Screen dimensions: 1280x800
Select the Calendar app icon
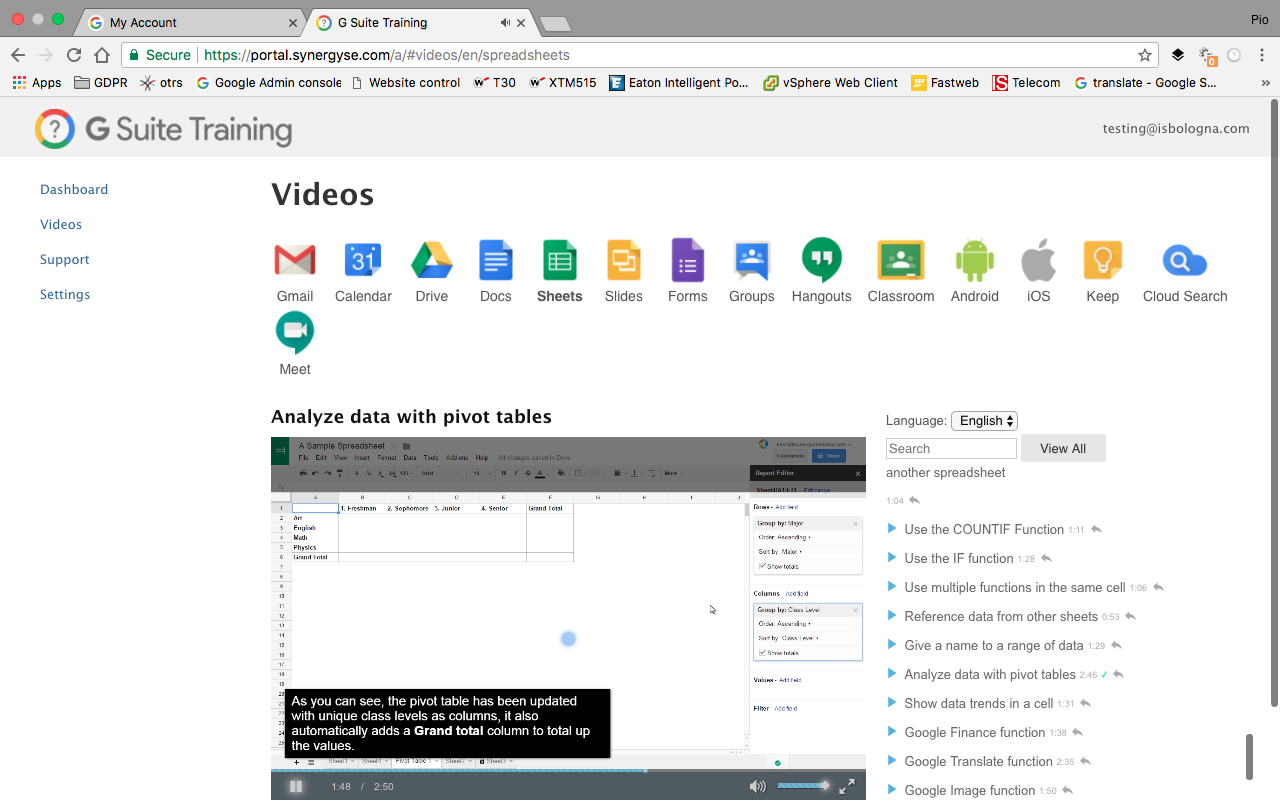coord(363,260)
